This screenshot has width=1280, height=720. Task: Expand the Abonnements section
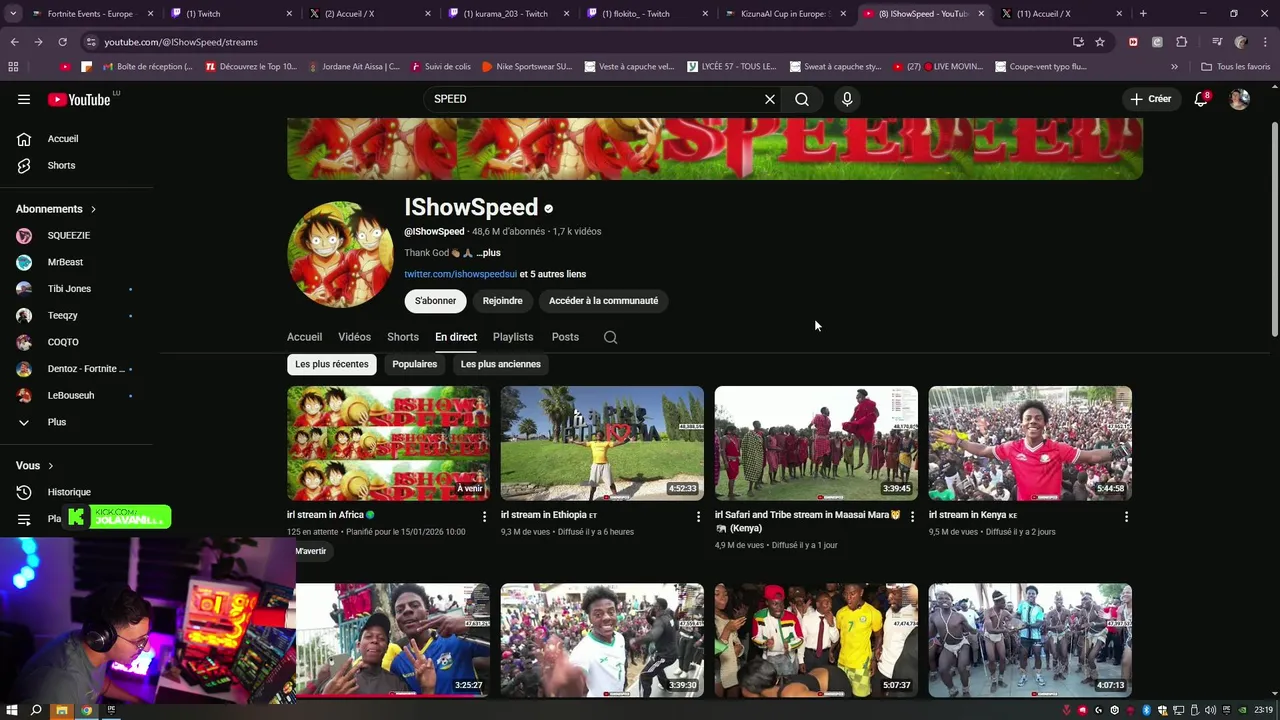[56, 209]
